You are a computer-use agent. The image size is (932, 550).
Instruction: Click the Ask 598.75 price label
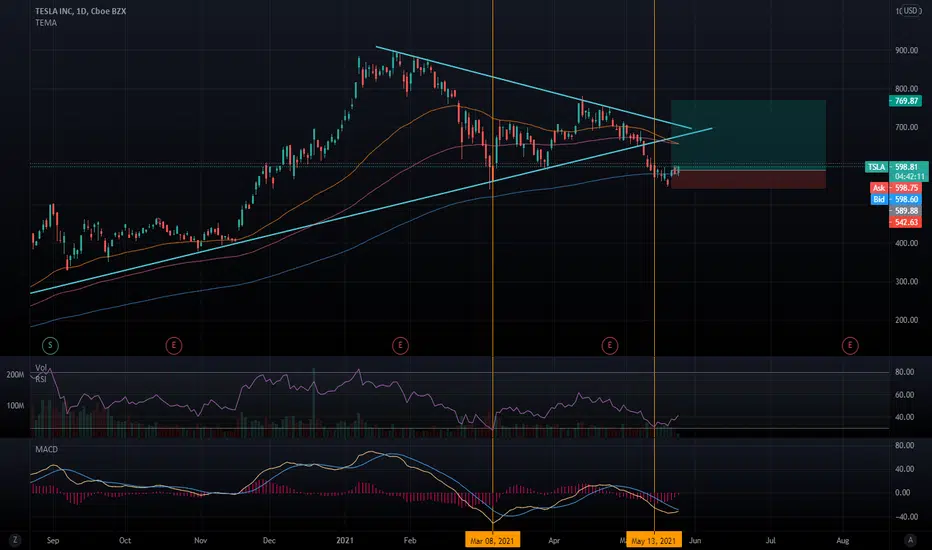[896, 188]
